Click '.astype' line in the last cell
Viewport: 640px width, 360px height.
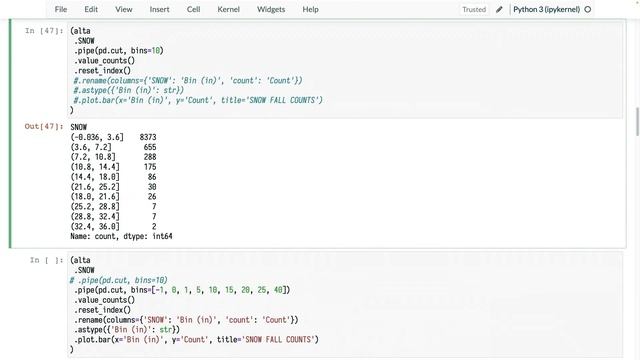coord(127,329)
